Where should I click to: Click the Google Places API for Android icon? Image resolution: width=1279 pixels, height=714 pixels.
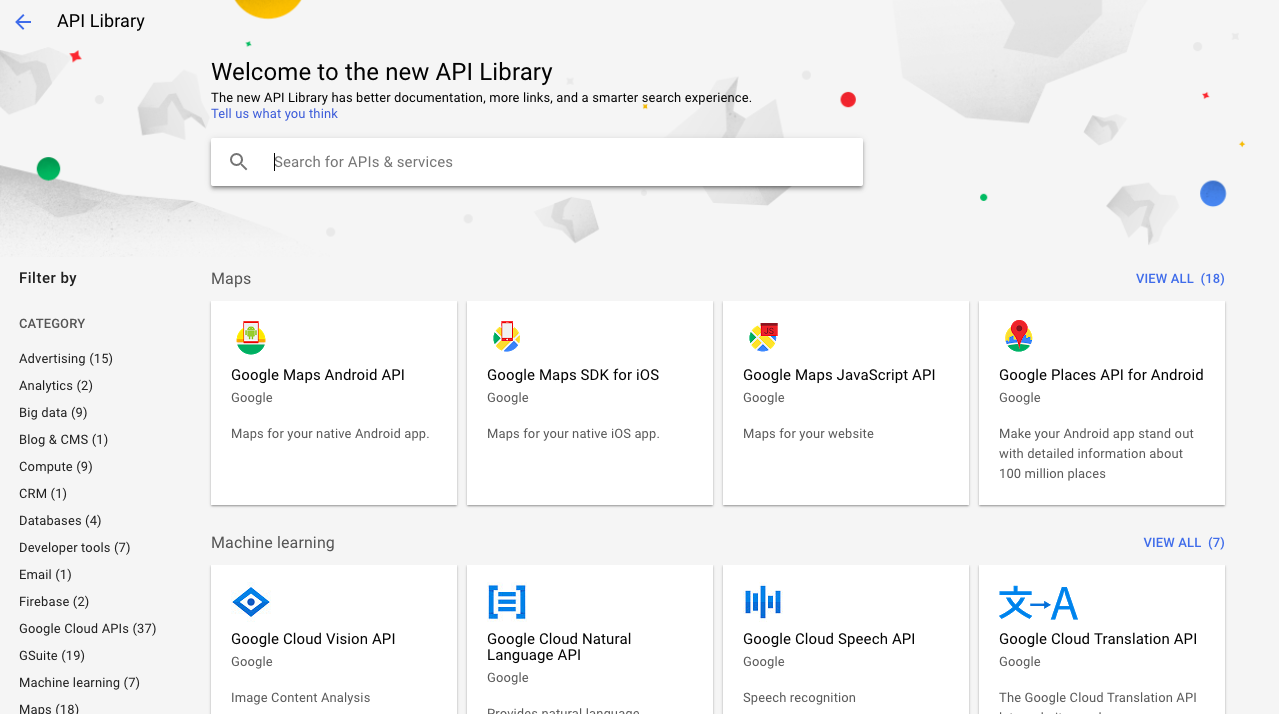coord(1019,336)
